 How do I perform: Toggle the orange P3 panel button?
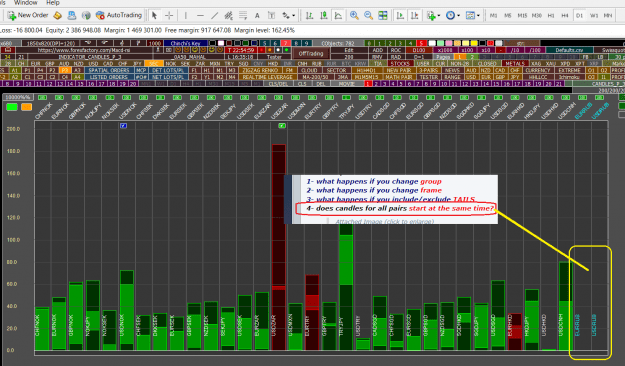[65, 70]
